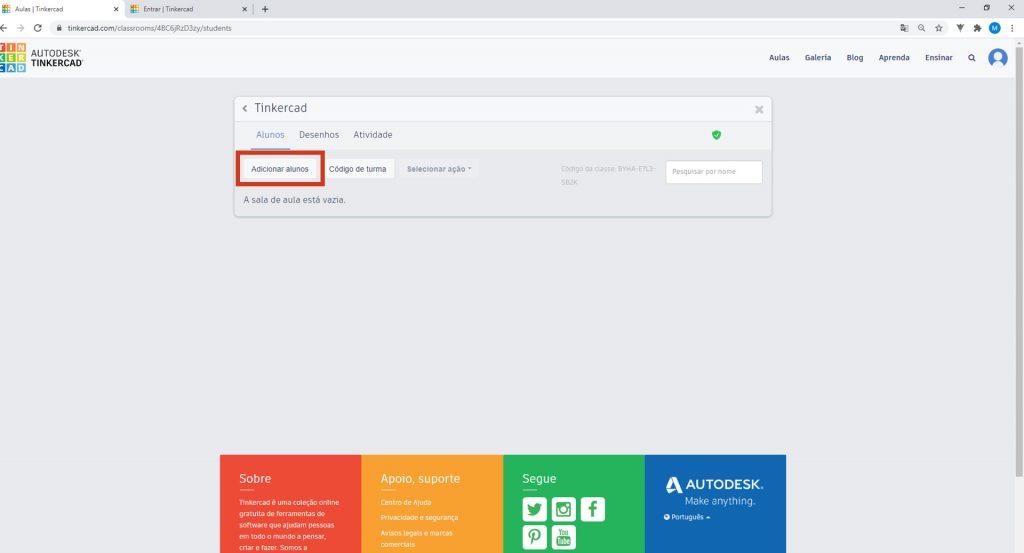Open Aprenda in the top navigation
This screenshot has height=553, width=1024.
coord(894,58)
